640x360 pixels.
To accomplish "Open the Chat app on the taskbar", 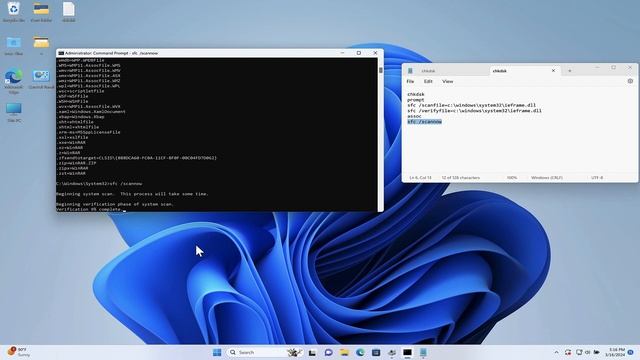I will 328,352.
